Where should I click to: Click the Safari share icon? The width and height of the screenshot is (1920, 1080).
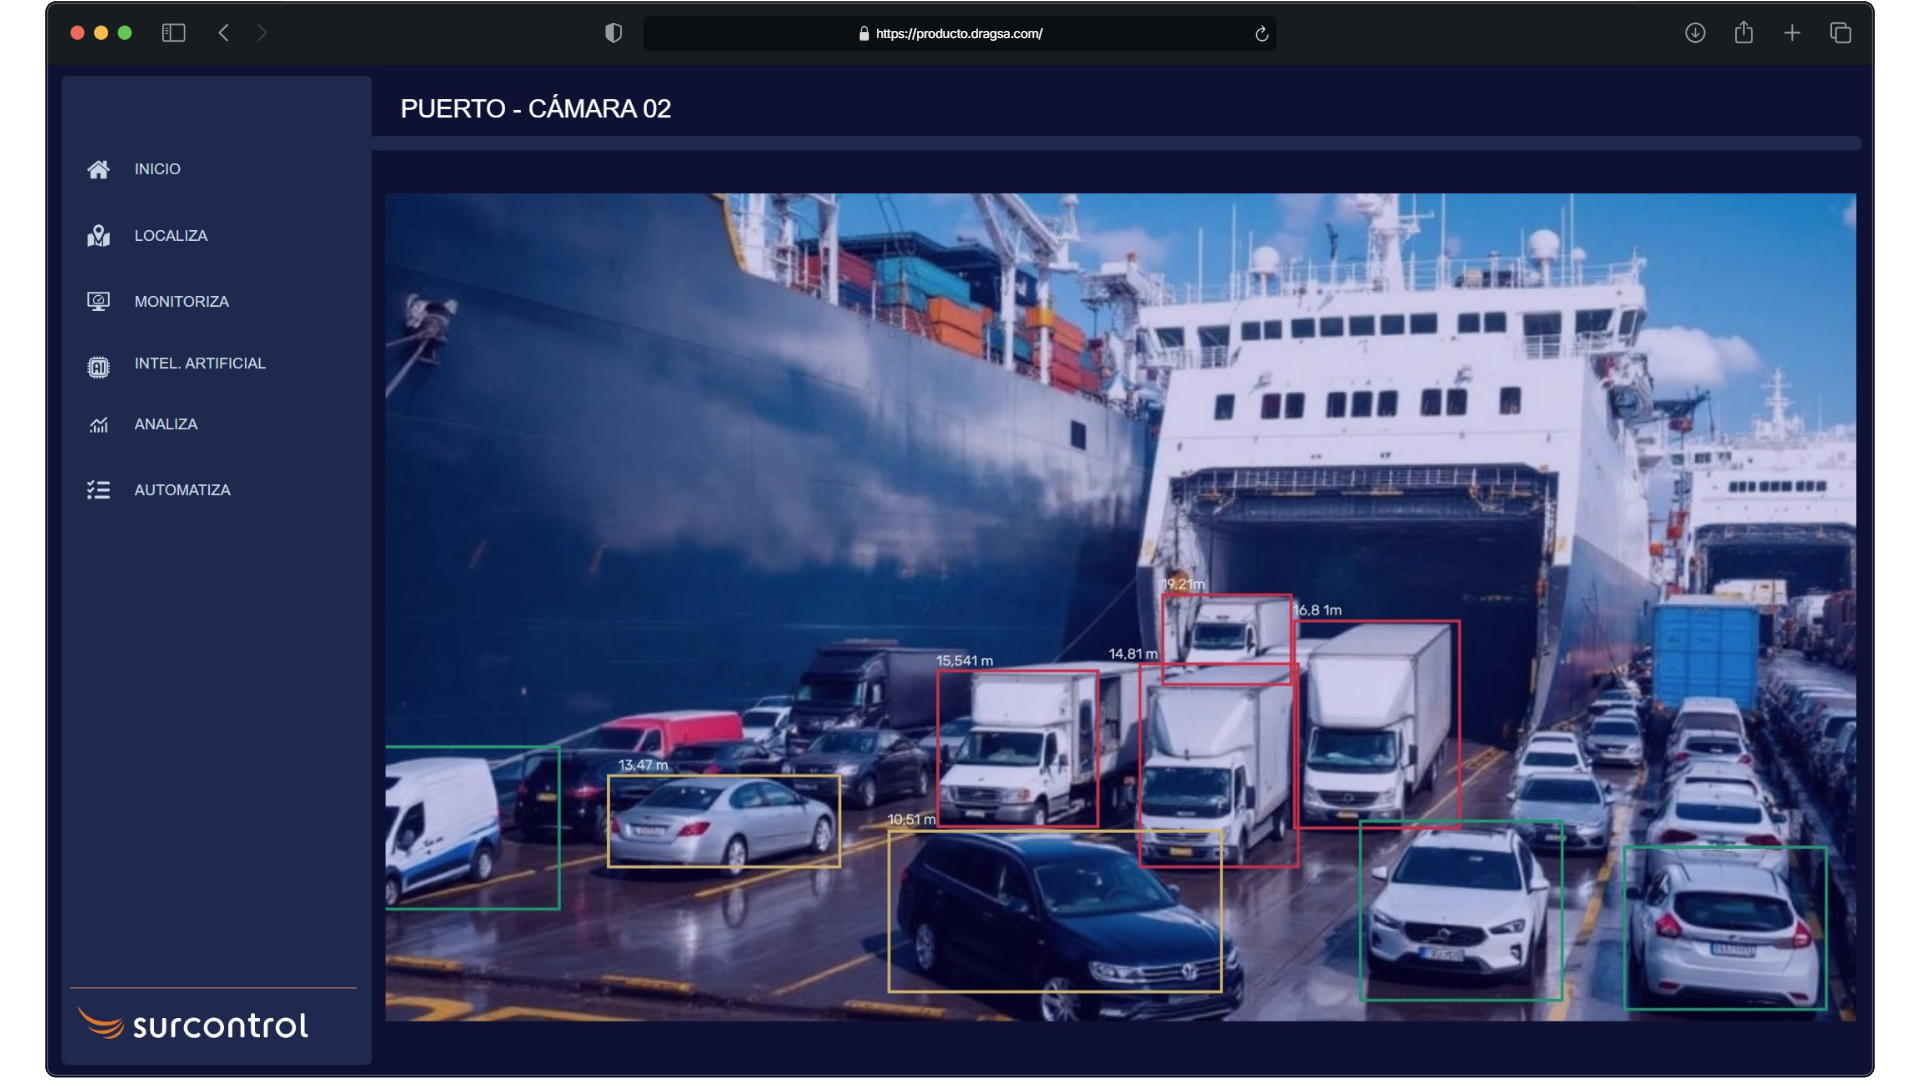coord(1744,33)
